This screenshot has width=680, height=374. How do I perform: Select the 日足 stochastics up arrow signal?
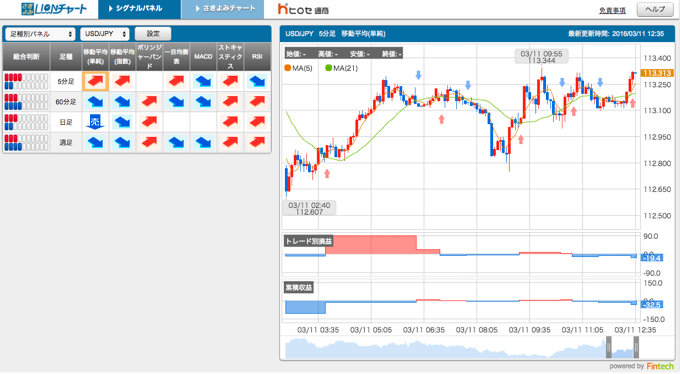point(230,122)
